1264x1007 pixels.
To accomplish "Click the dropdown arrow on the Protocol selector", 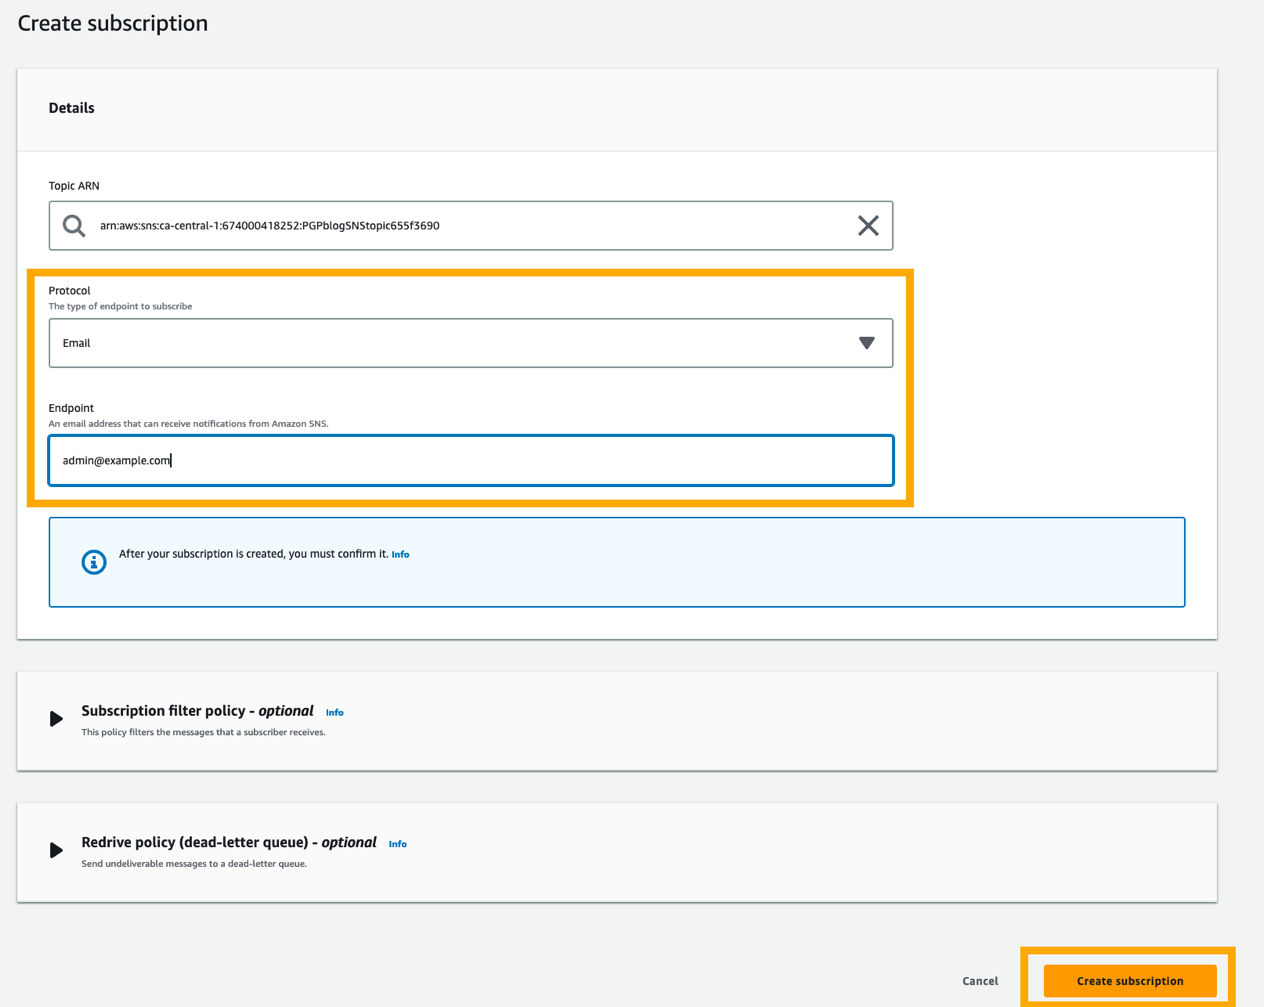I will click(x=866, y=342).
